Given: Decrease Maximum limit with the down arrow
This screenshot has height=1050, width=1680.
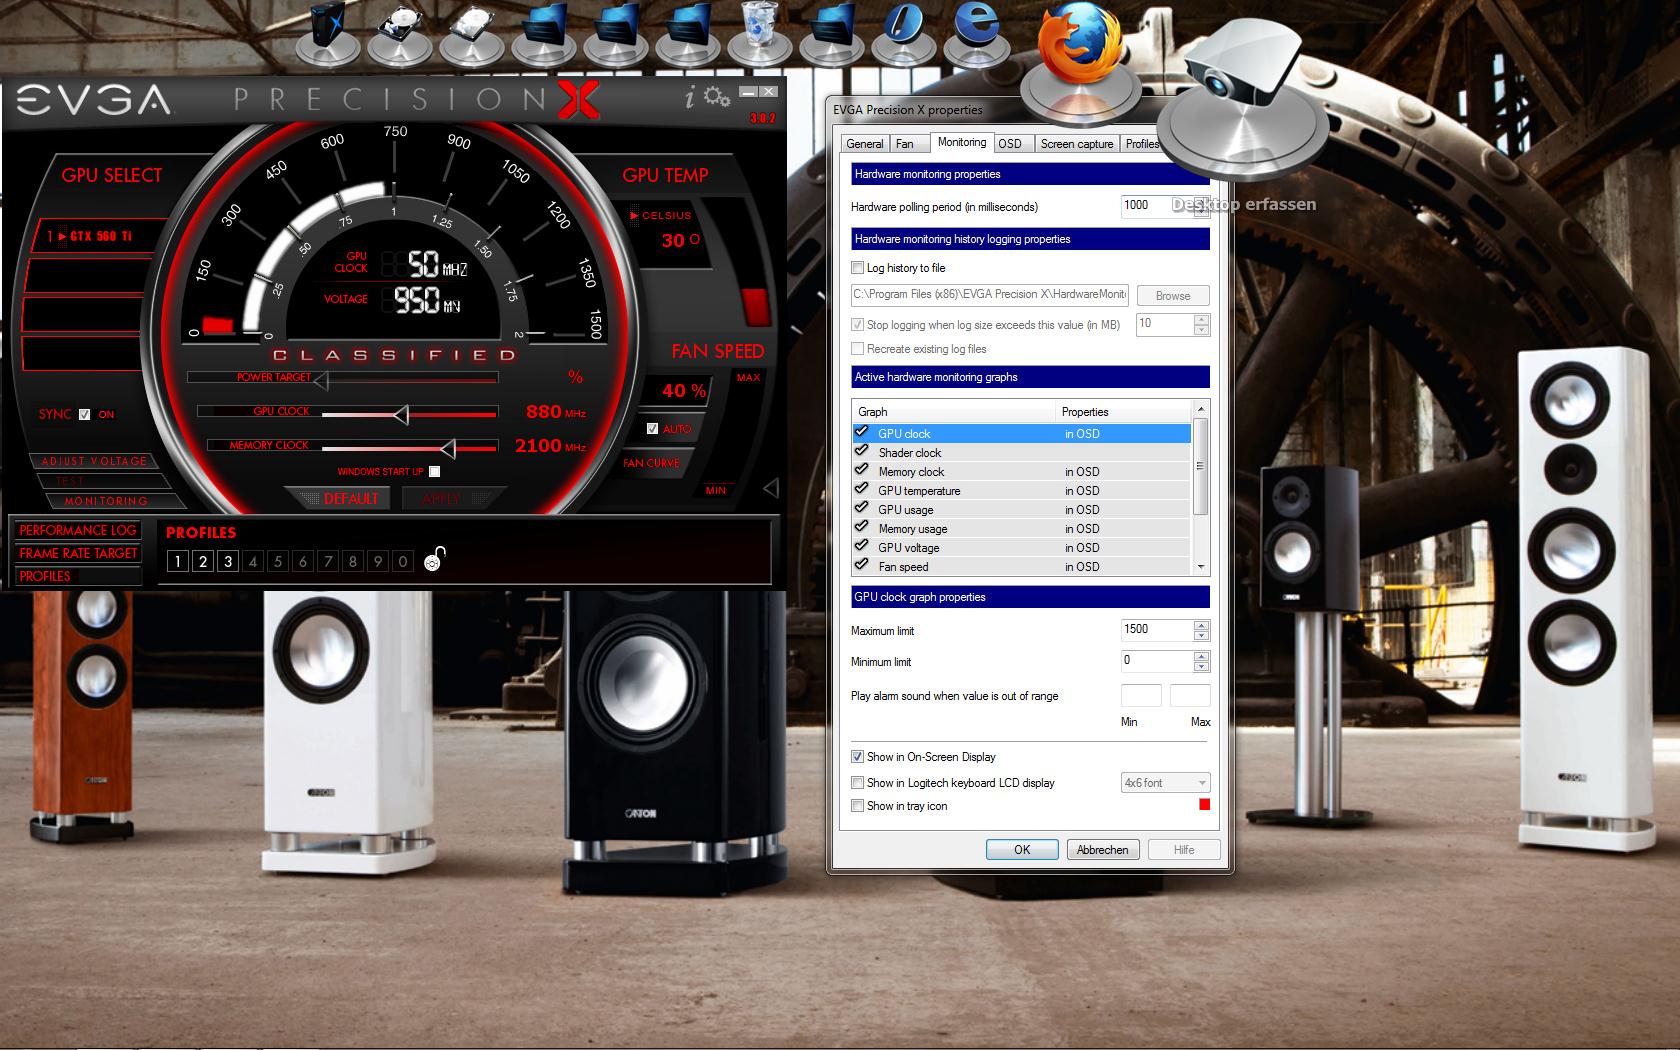Looking at the screenshot, I should click(1201, 635).
